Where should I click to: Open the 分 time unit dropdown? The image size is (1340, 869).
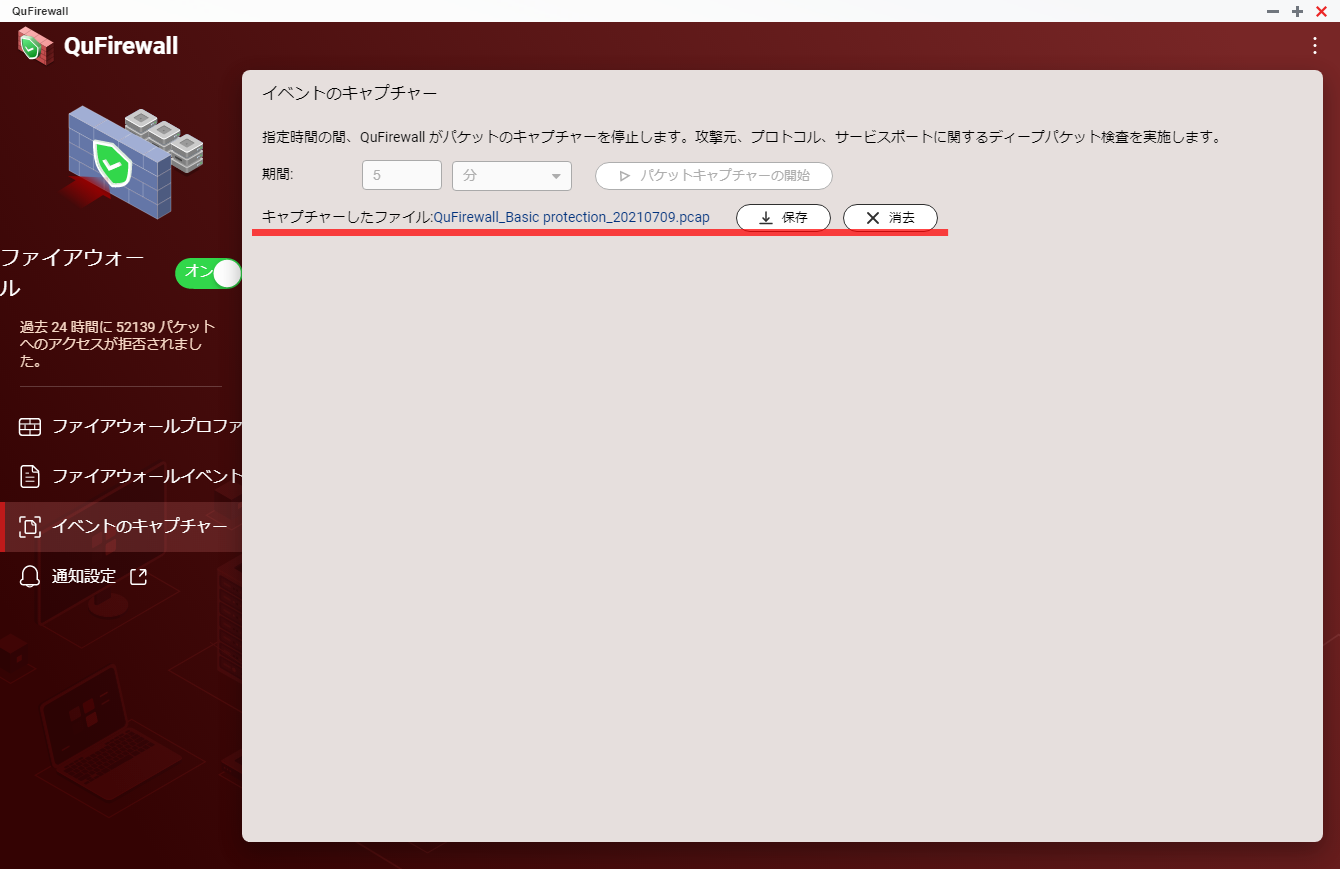[512, 176]
